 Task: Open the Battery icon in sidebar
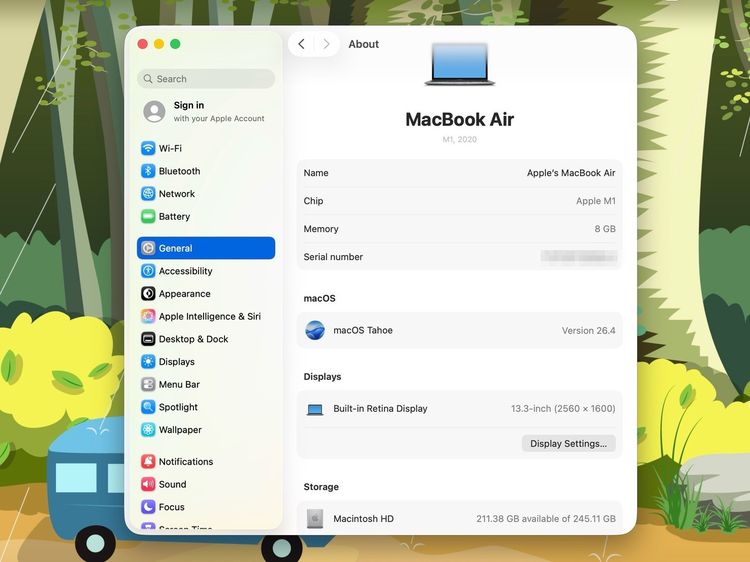pos(148,216)
